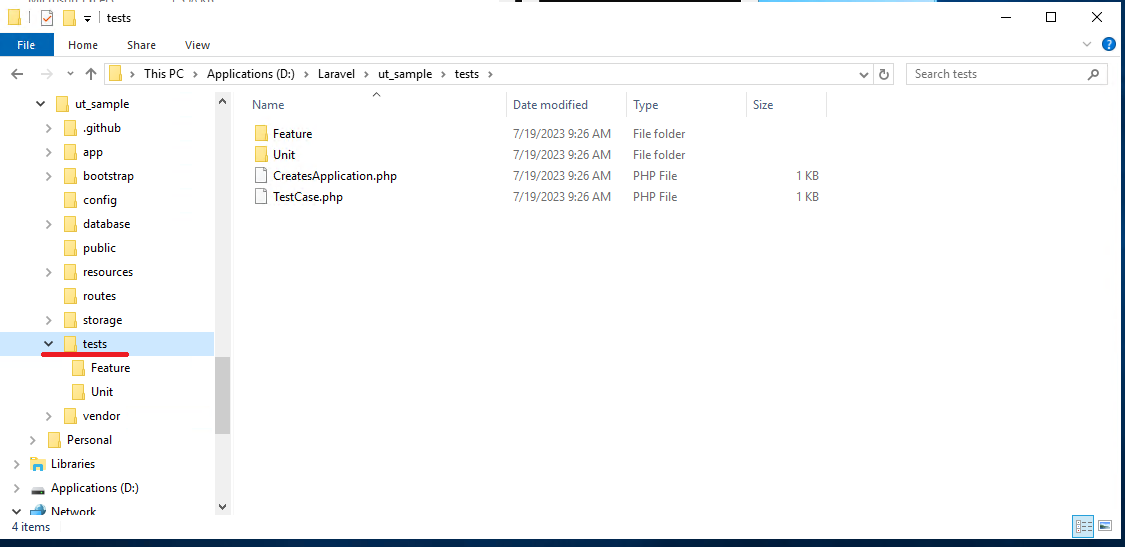The height and width of the screenshot is (547, 1125).
Task: Open Libraries in the navigation pane
Action: 72,464
